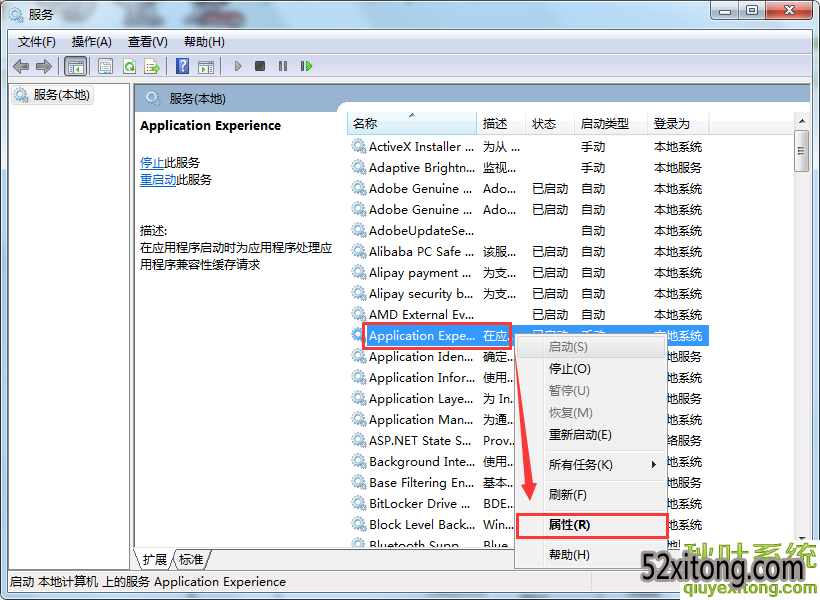Select the Adaptive Brightness service gear icon
The height and width of the screenshot is (600, 820).
(359, 167)
